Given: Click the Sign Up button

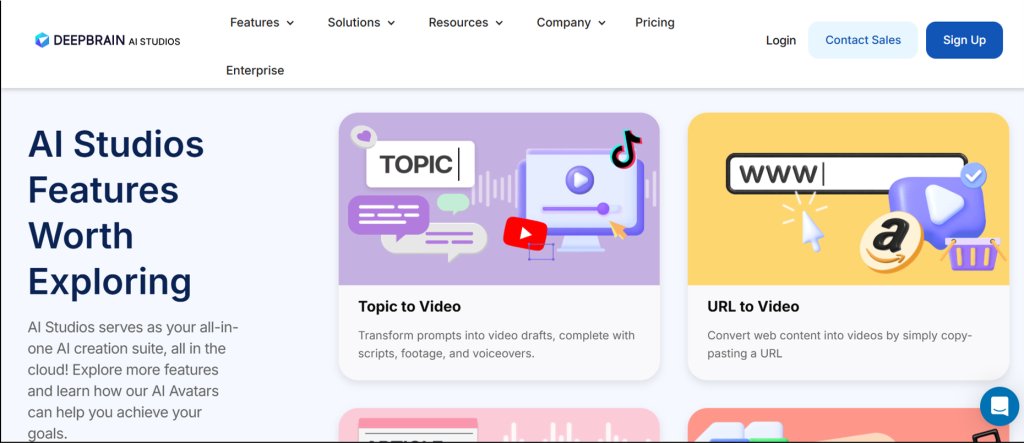Looking at the screenshot, I should pos(964,40).
